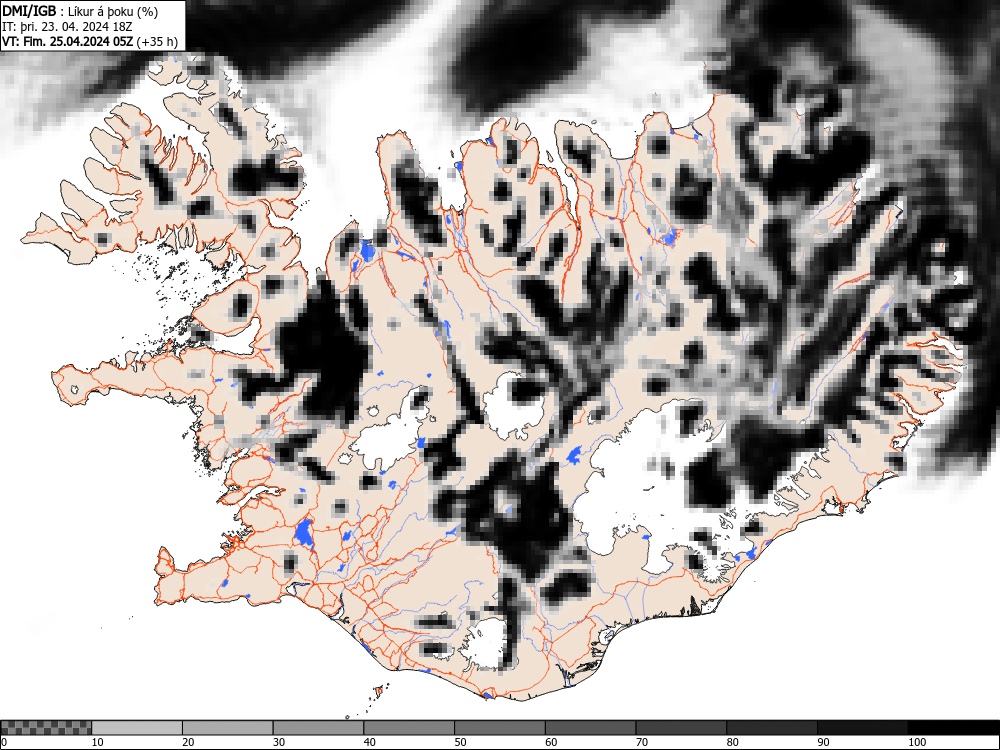The image size is (1000, 750).
Task: Select the 50-60% legend swatch
Action: pos(500,728)
